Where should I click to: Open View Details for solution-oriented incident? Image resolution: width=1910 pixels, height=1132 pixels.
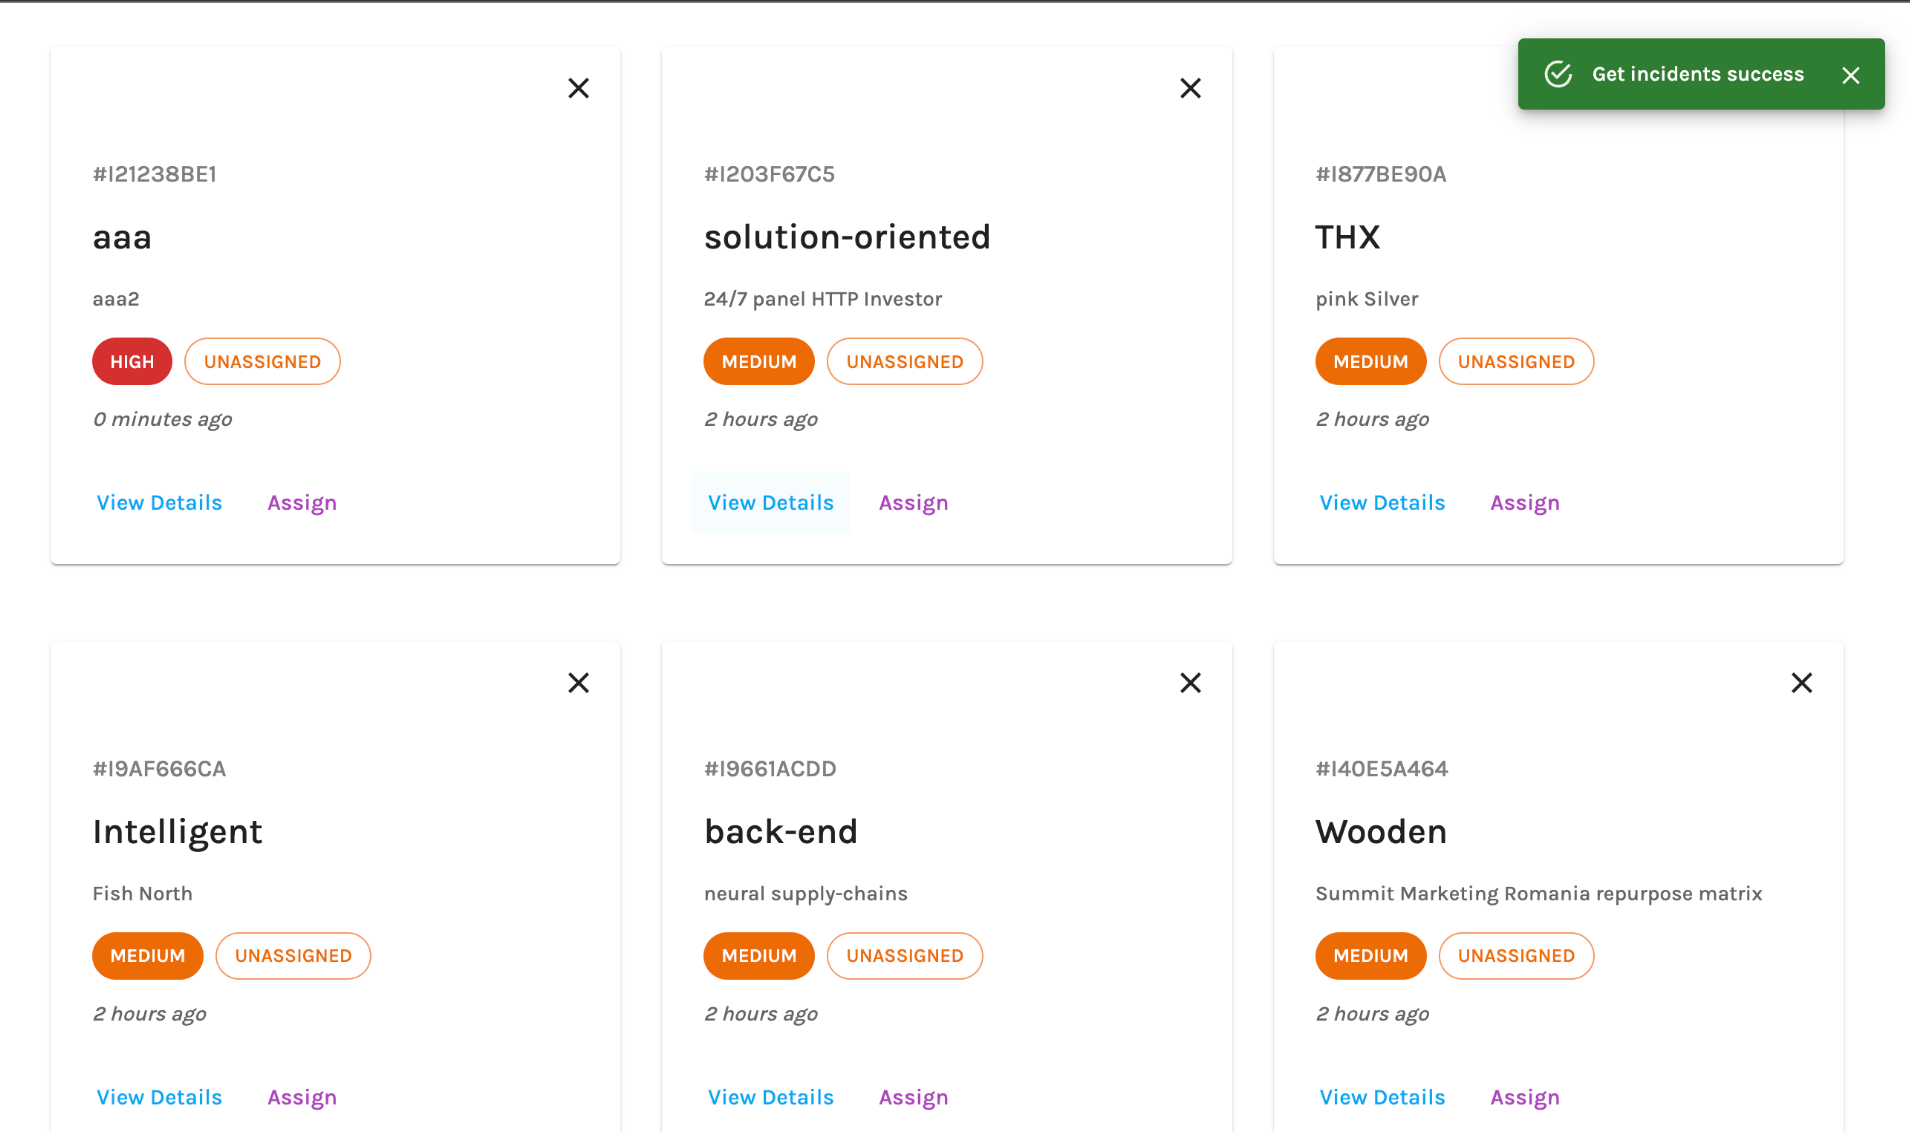[x=770, y=503]
